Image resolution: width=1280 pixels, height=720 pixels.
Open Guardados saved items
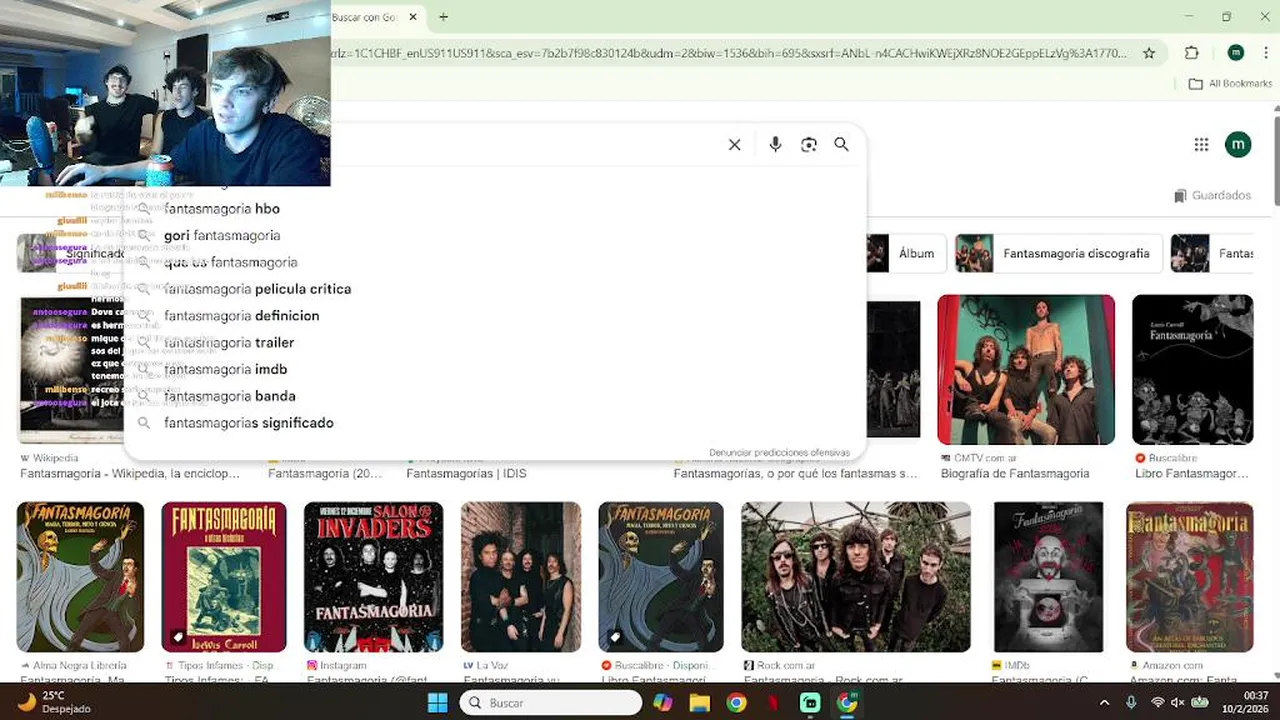[x=1212, y=196]
